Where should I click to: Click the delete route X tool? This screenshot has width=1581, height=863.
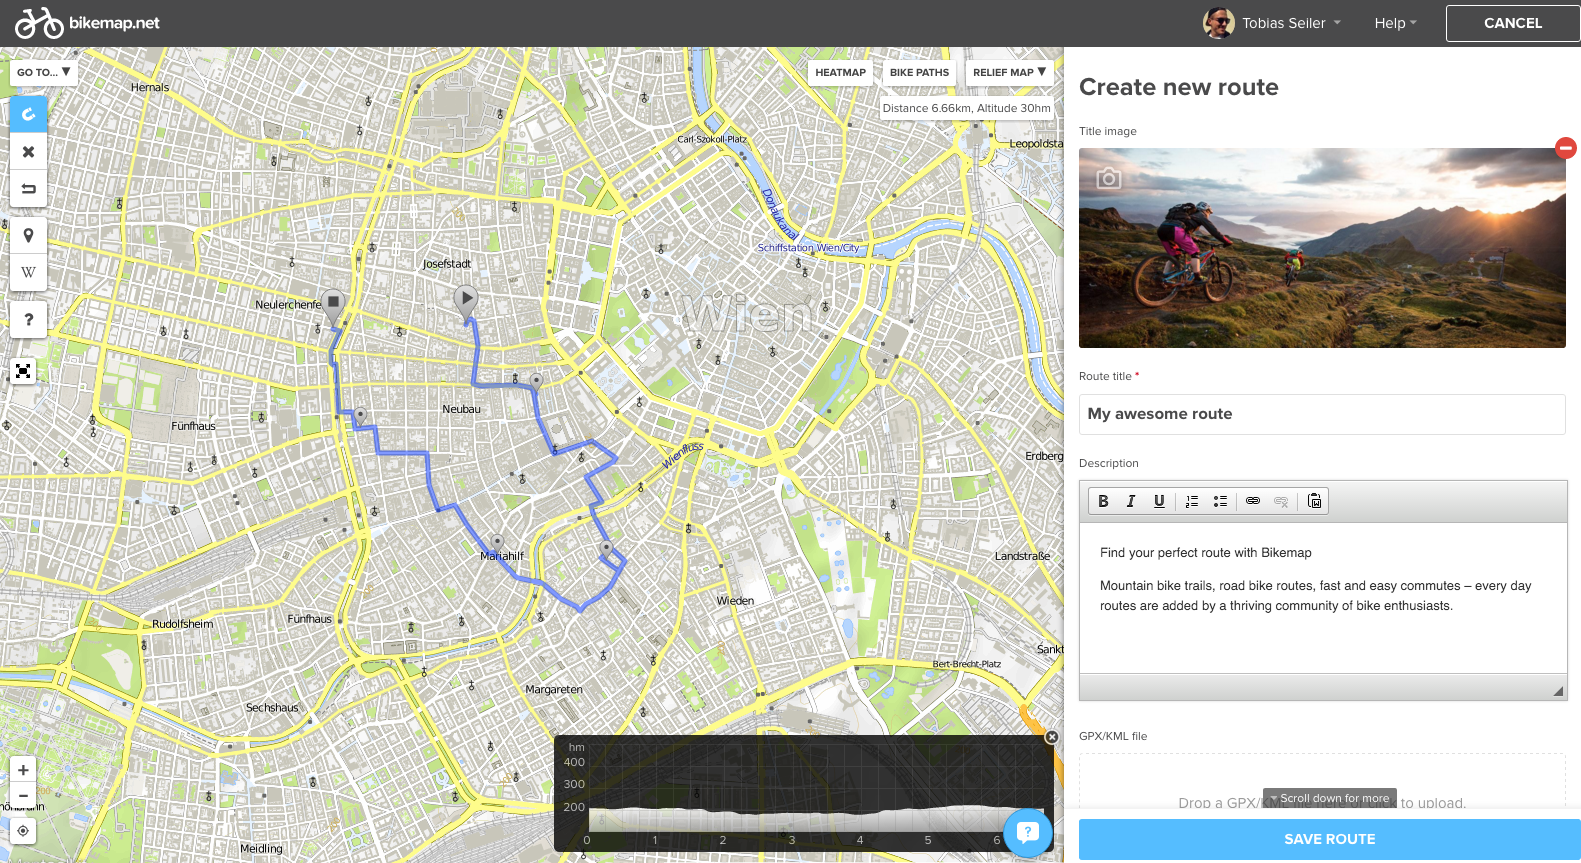tap(28, 151)
